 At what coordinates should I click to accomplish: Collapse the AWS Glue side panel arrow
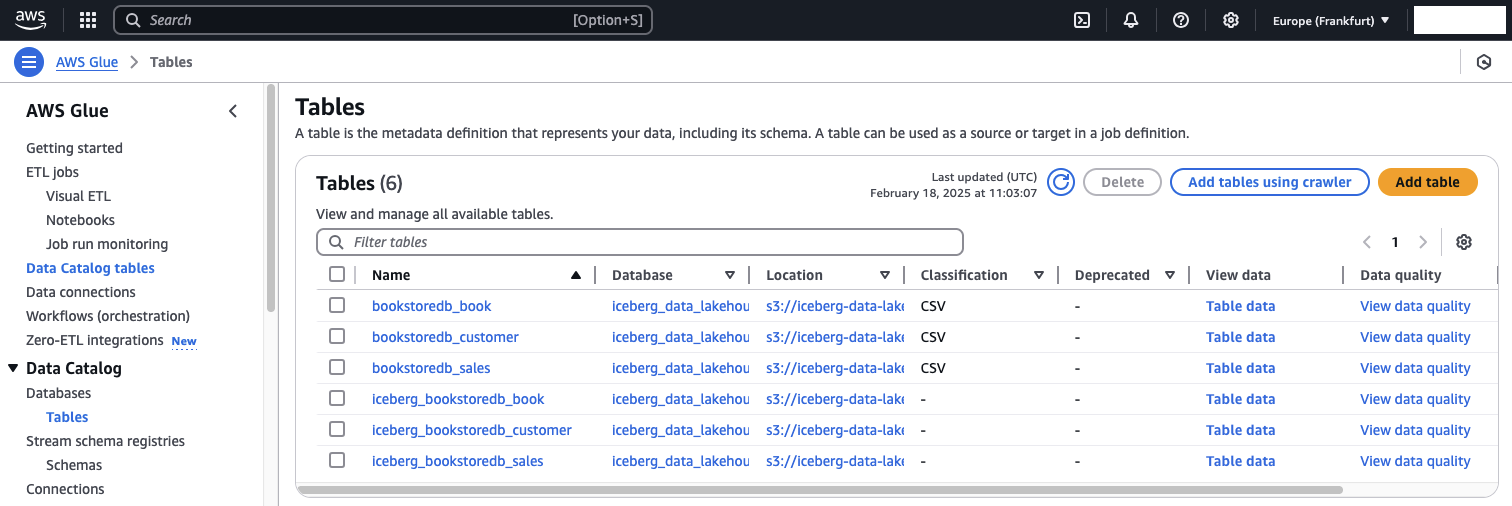click(233, 111)
